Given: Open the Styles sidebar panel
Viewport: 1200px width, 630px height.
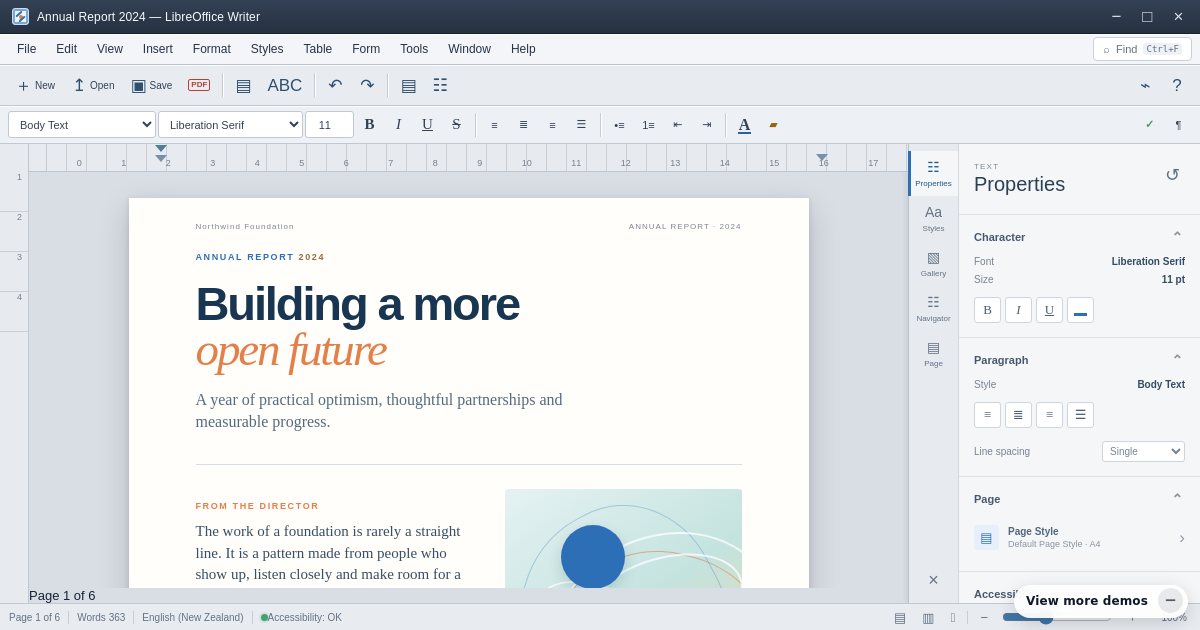Looking at the screenshot, I should (933, 218).
